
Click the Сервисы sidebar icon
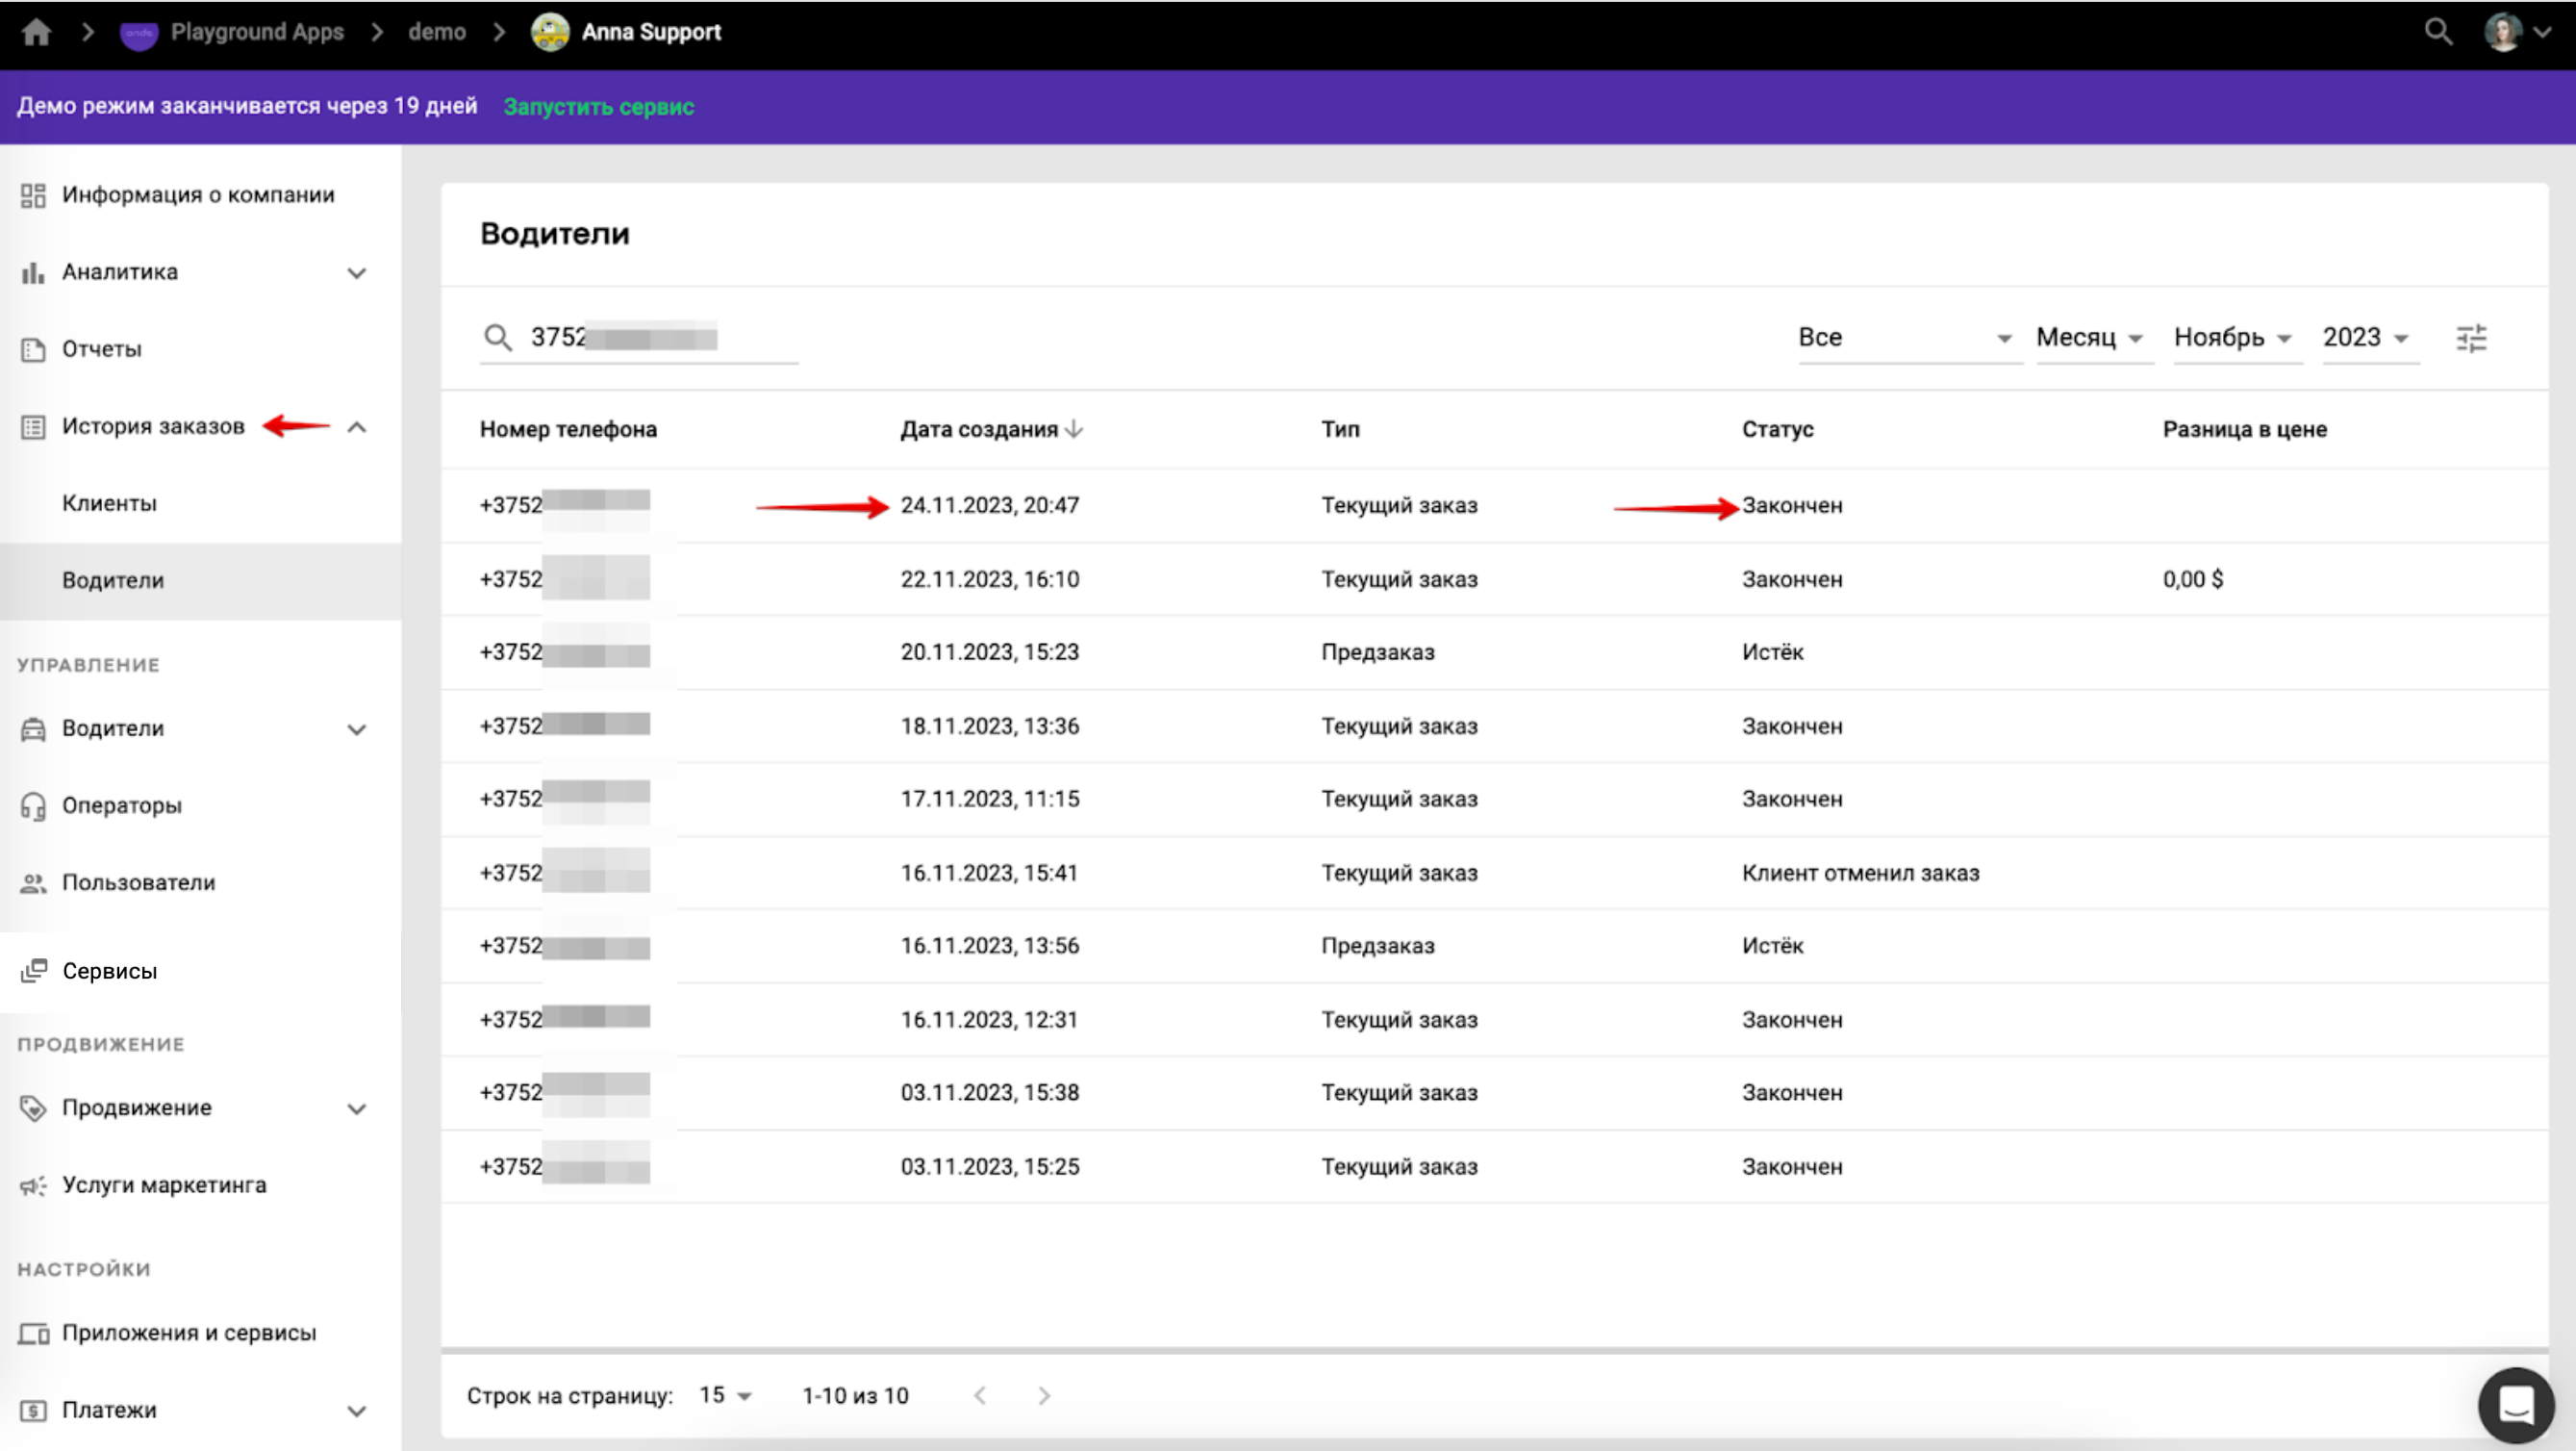click(34, 971)
